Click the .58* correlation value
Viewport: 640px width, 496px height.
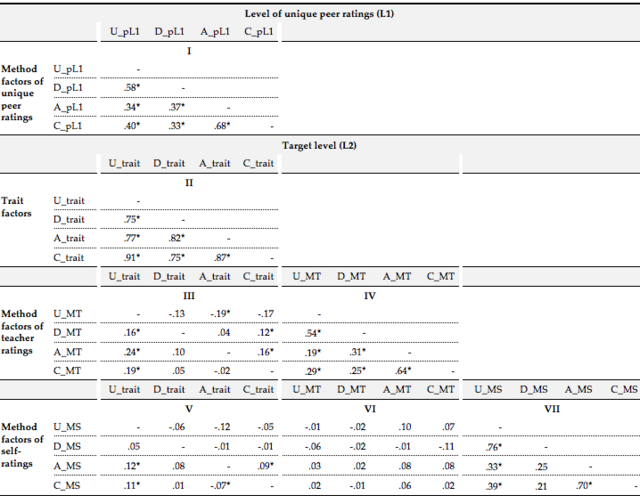pos(132,87)
